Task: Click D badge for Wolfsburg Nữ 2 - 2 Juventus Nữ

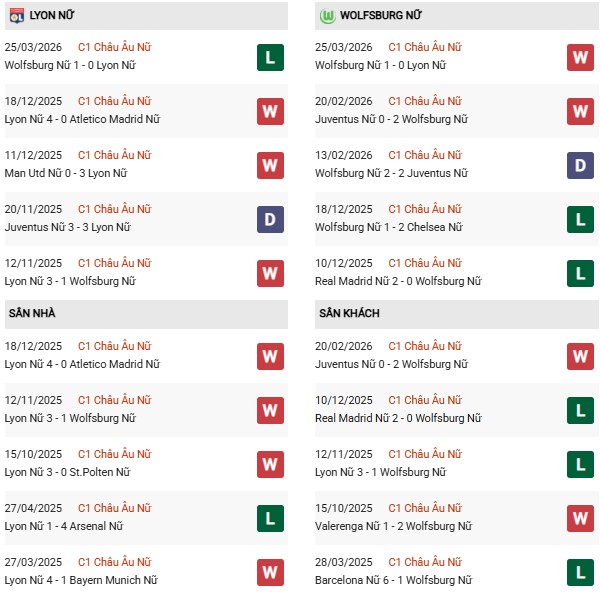Action: pos(580,165)
